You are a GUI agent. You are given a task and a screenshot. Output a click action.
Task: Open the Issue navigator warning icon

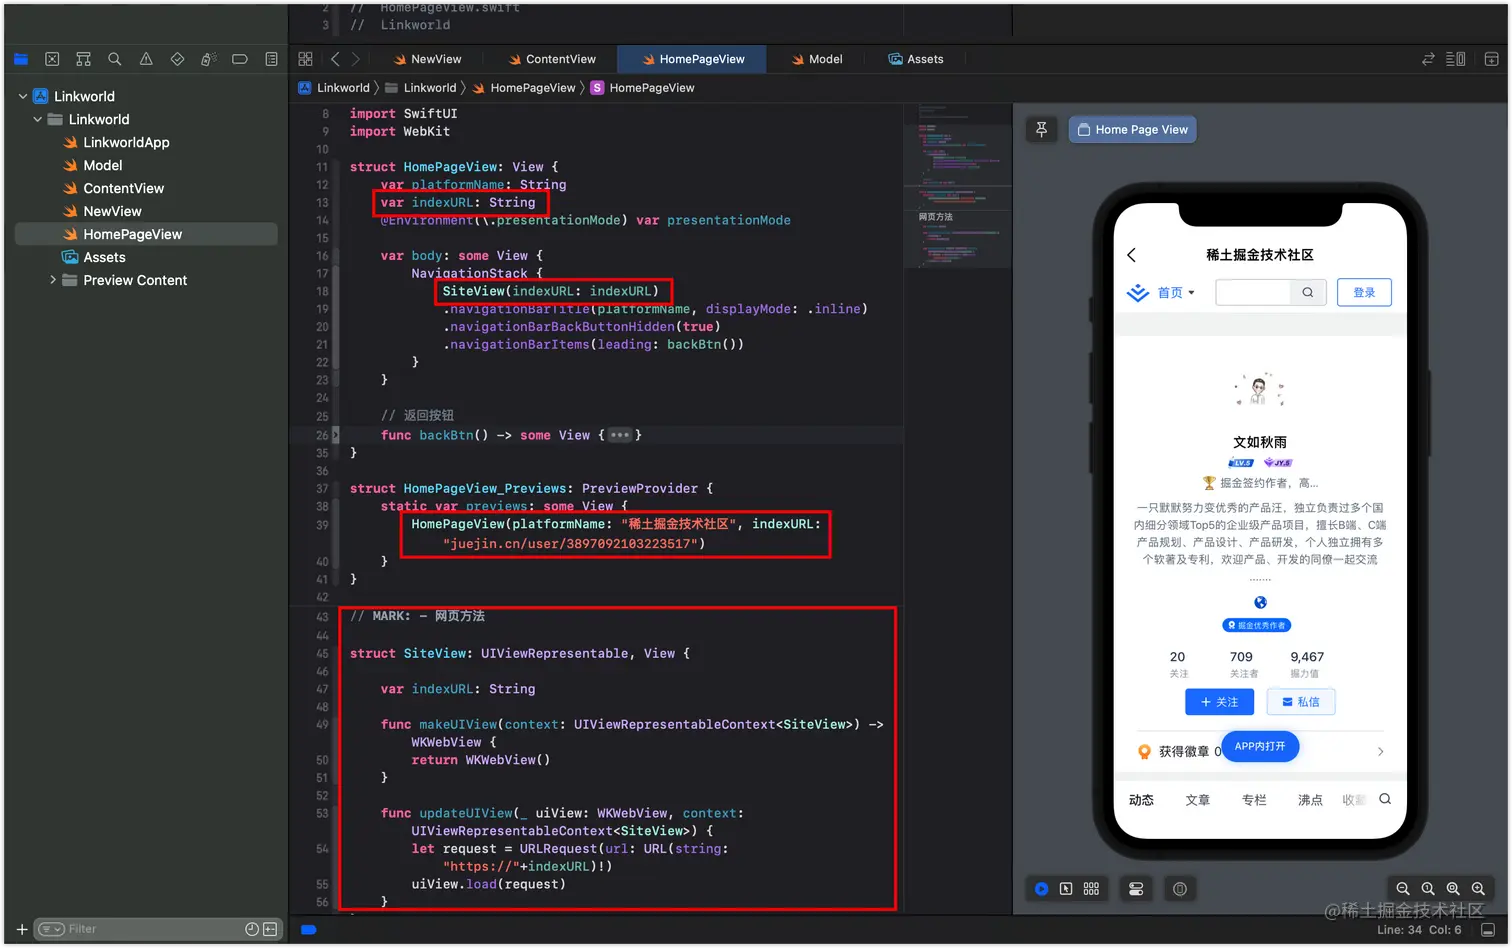(x=146, y=59)
